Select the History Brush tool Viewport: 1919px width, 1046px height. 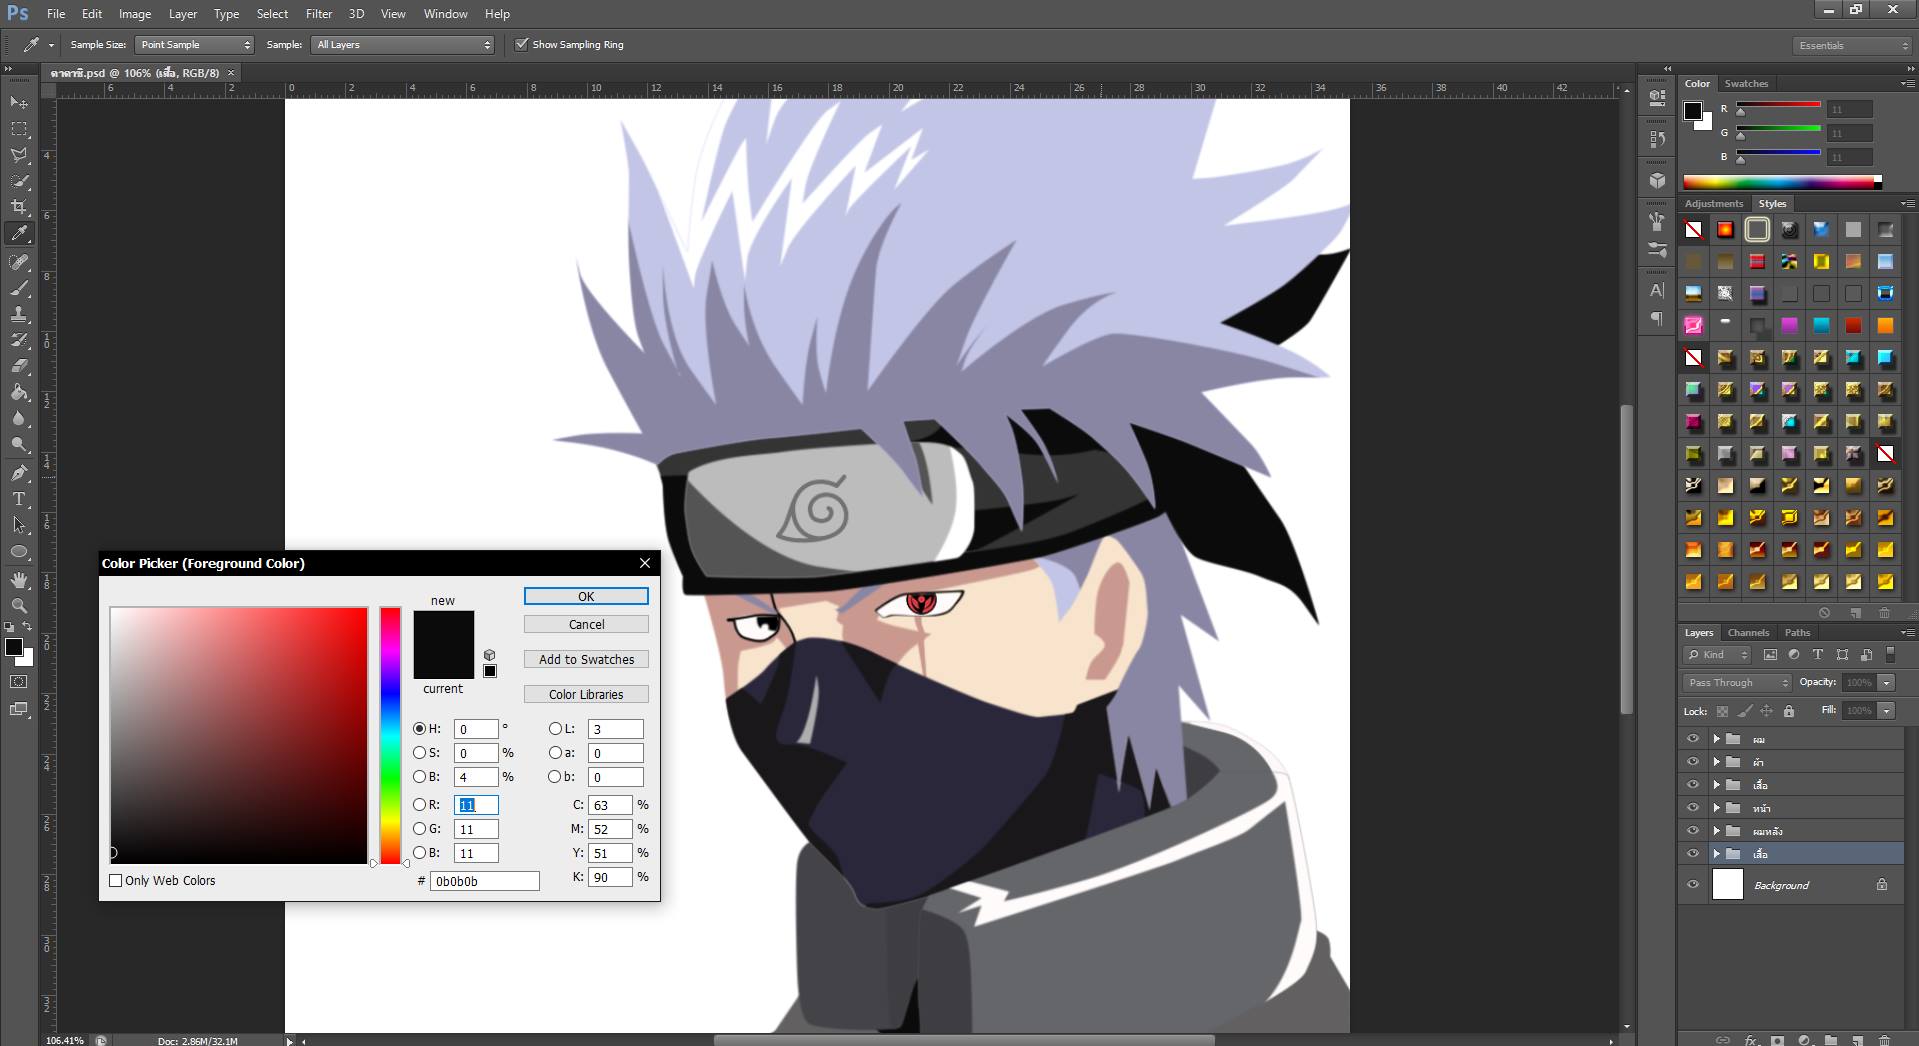19,340
